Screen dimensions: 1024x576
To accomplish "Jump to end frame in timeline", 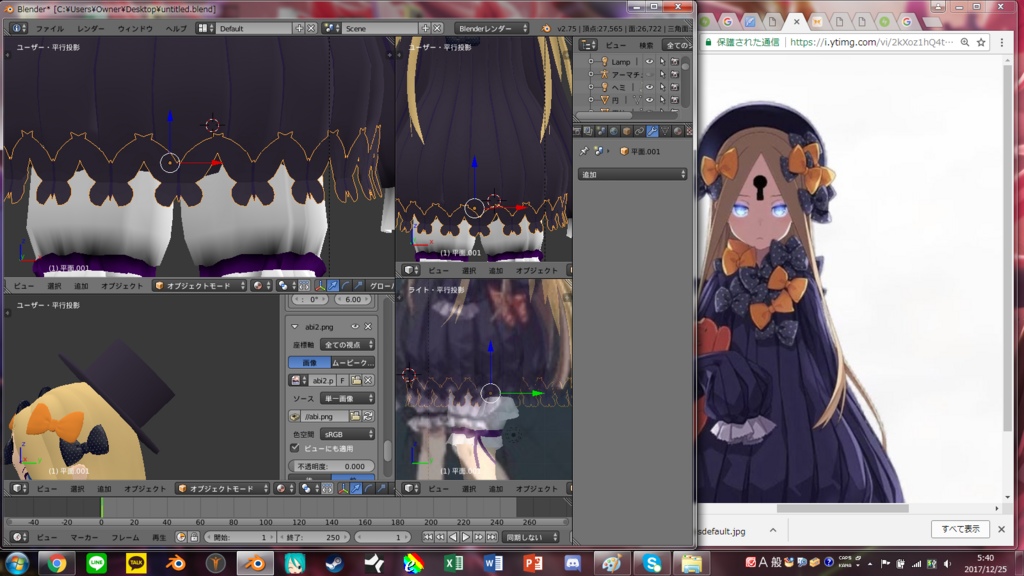I will coord(492,537).
